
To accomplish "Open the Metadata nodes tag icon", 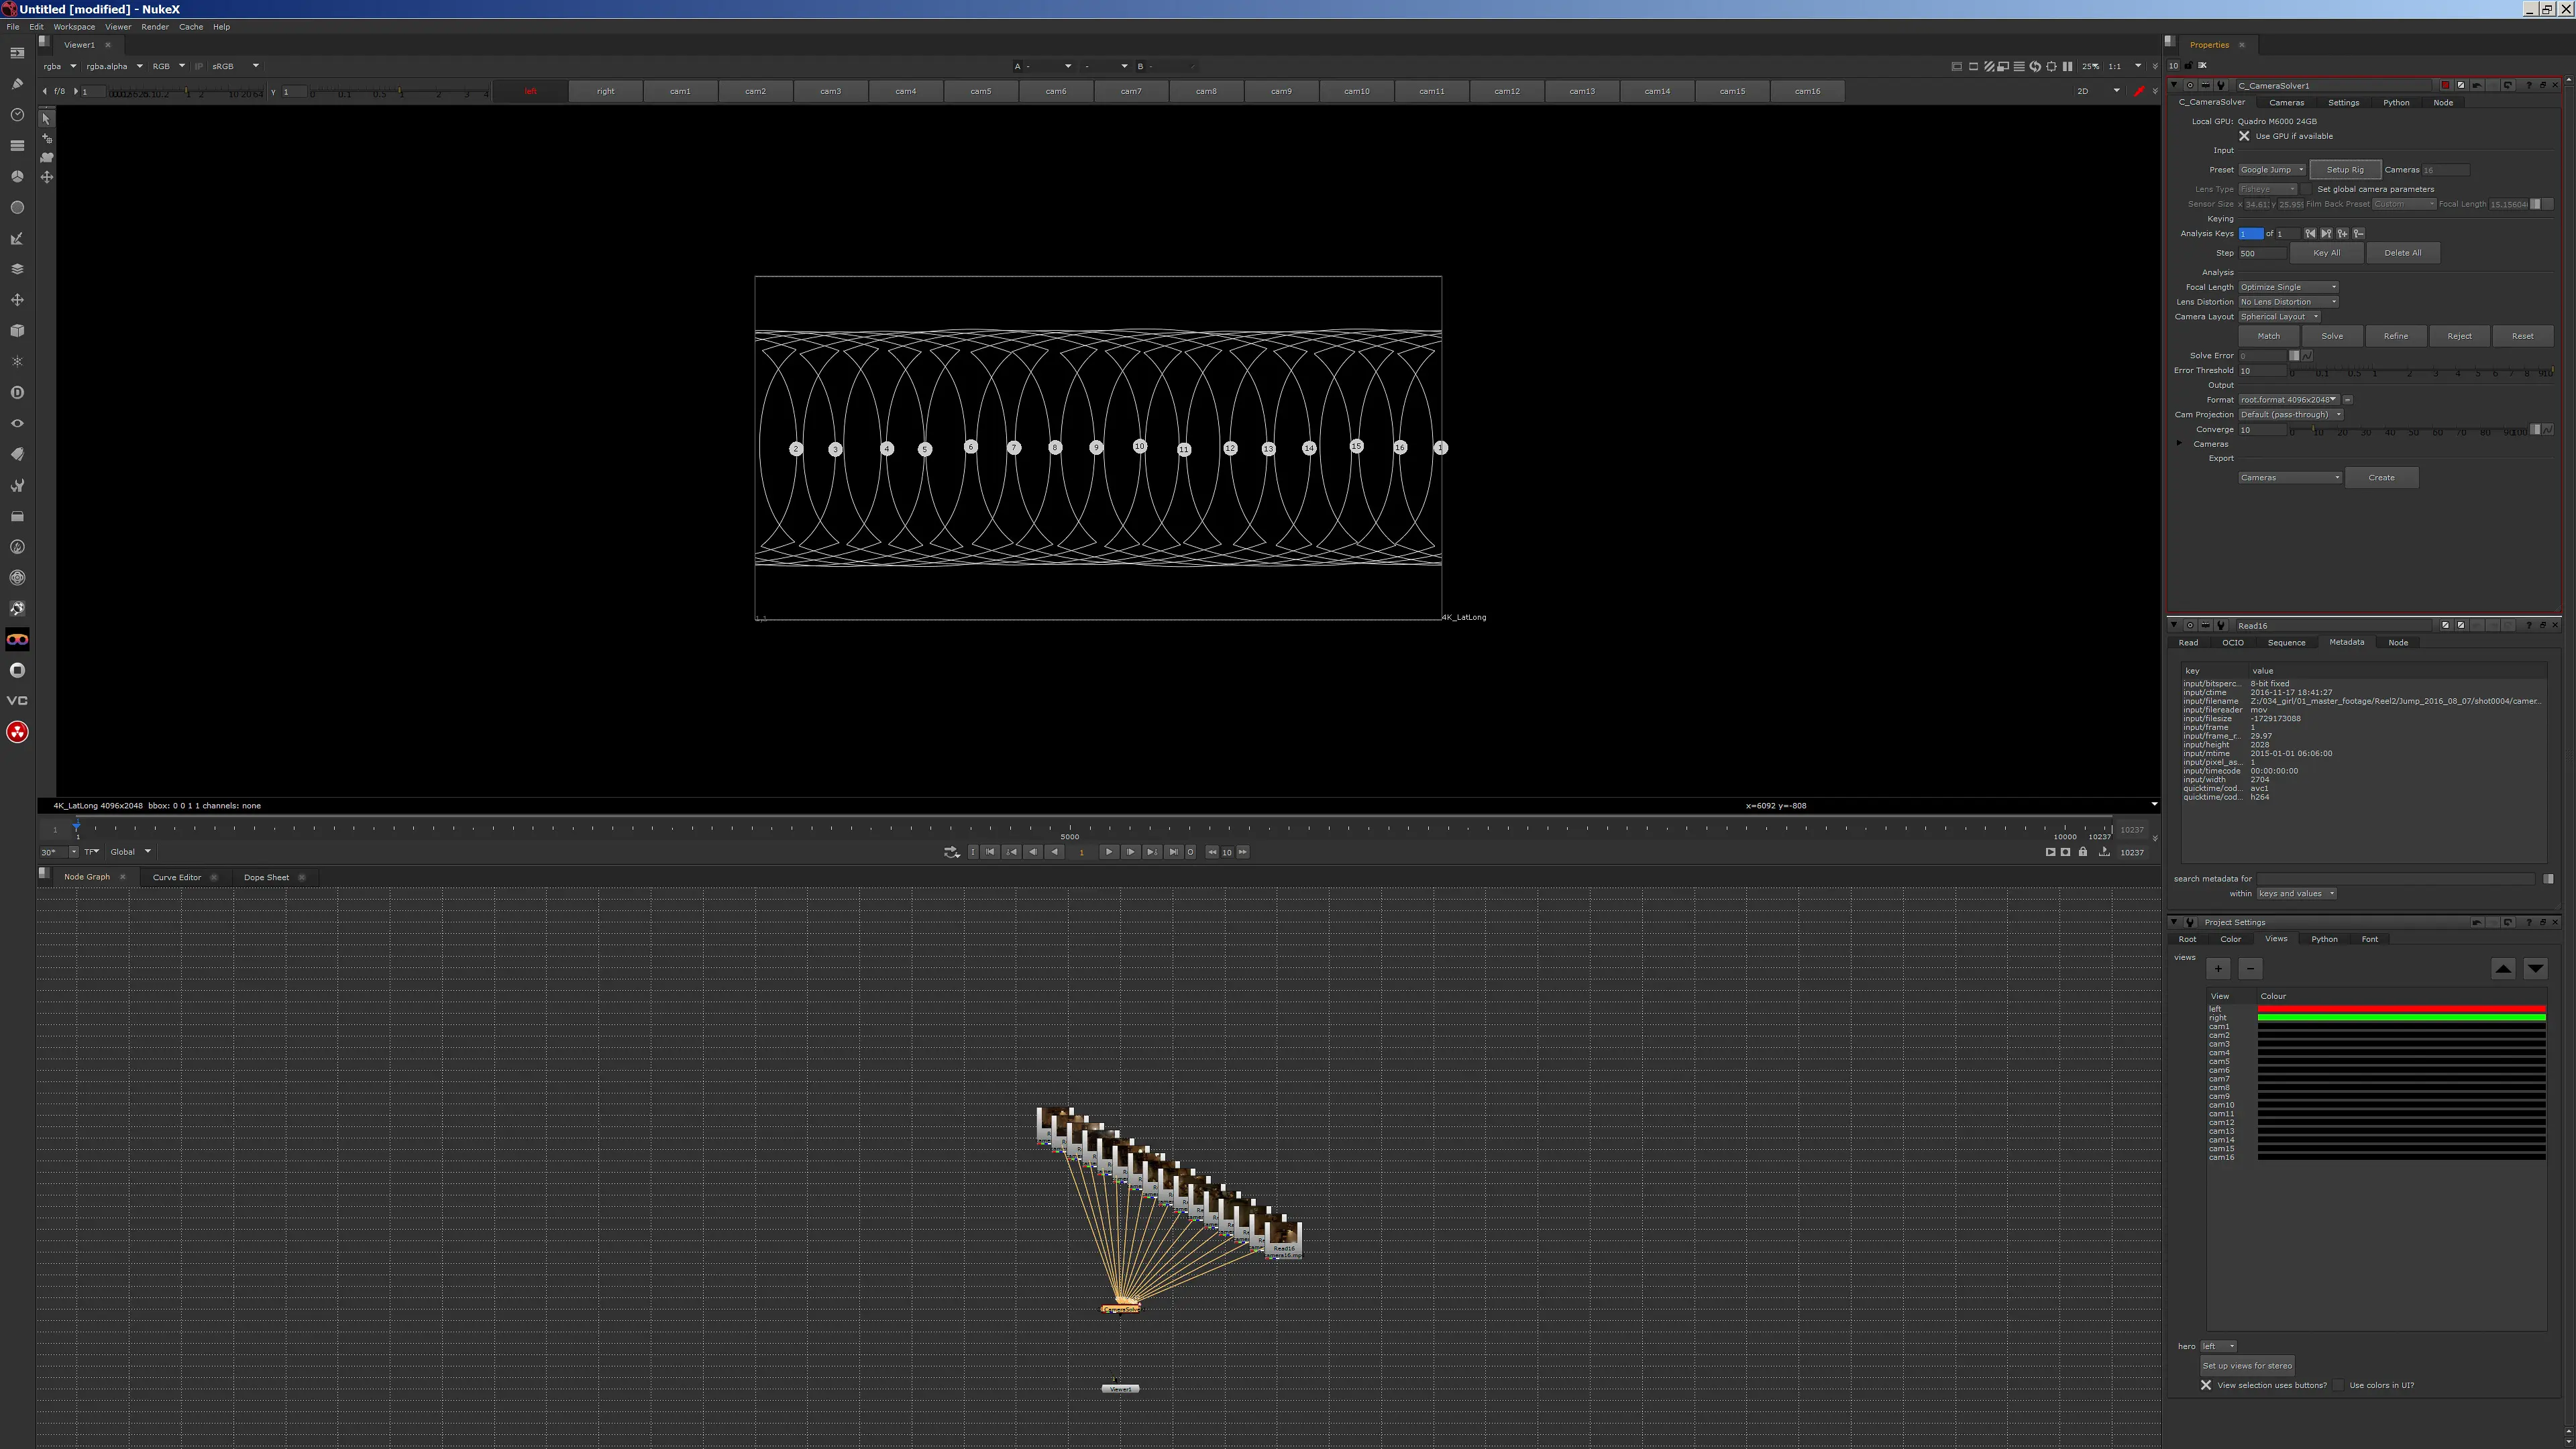I will [17, 455].
